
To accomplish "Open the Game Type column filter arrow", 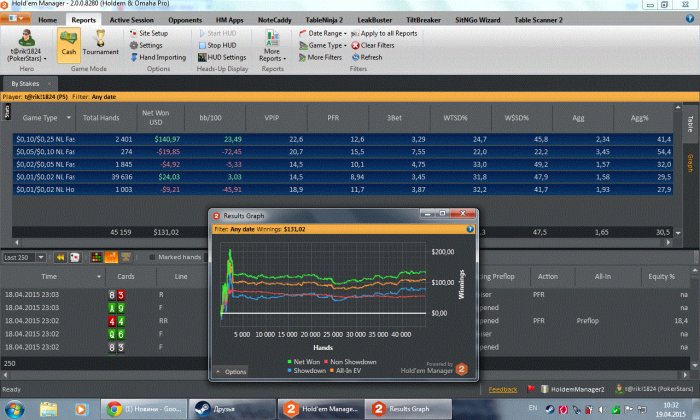I will (x=69, y=118).
